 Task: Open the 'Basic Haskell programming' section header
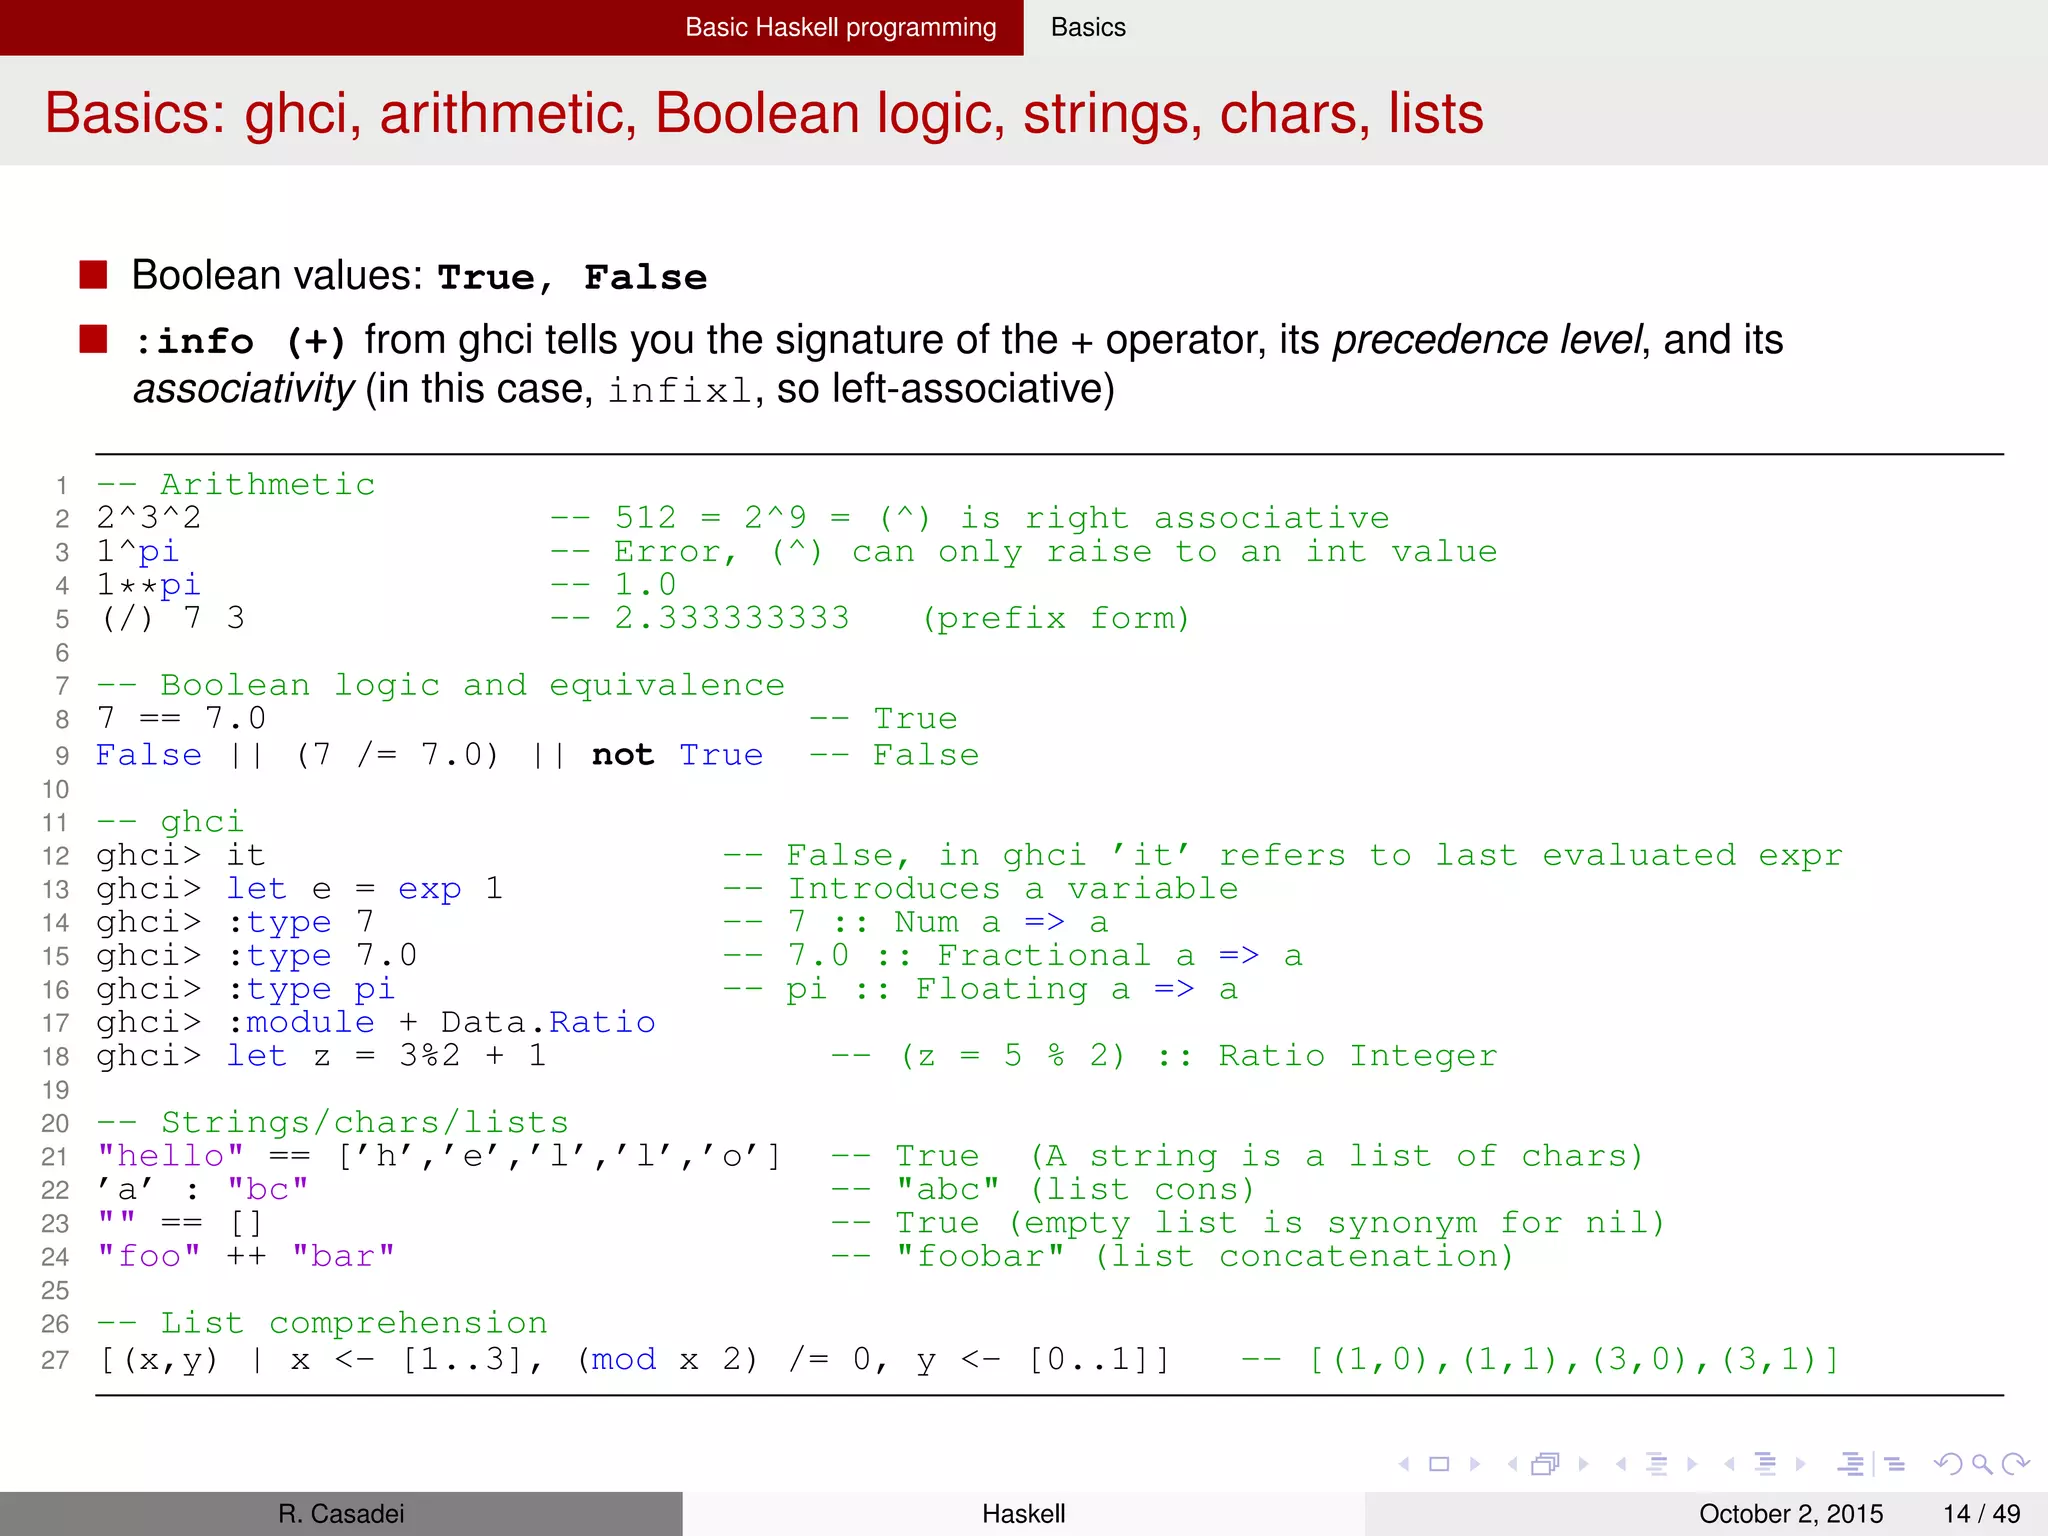point(841,27)
